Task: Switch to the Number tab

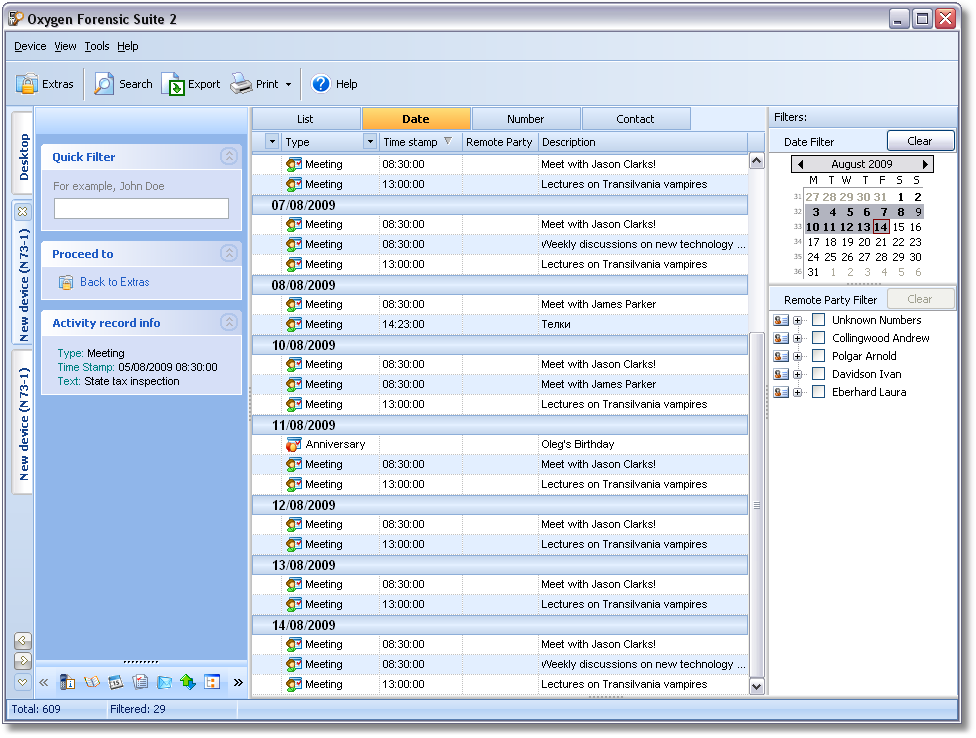Action: [525, 119]
